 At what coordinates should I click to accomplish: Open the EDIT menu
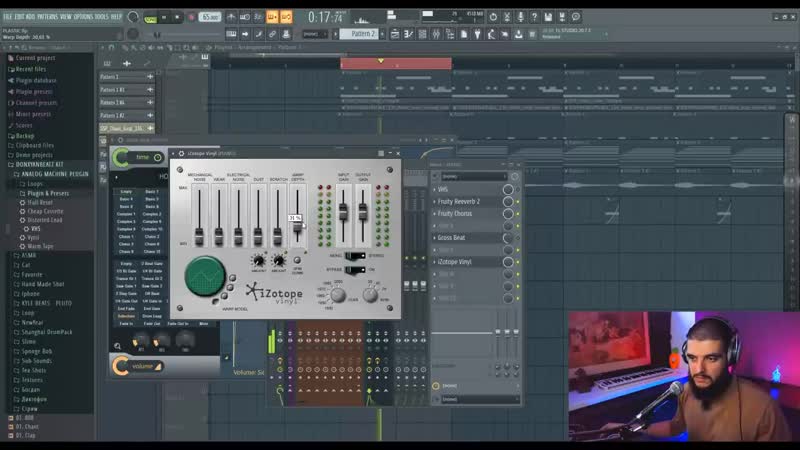[19, 17]
